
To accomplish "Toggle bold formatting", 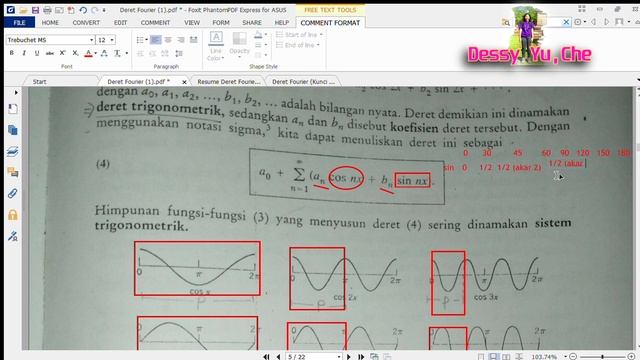I will 12,53.
